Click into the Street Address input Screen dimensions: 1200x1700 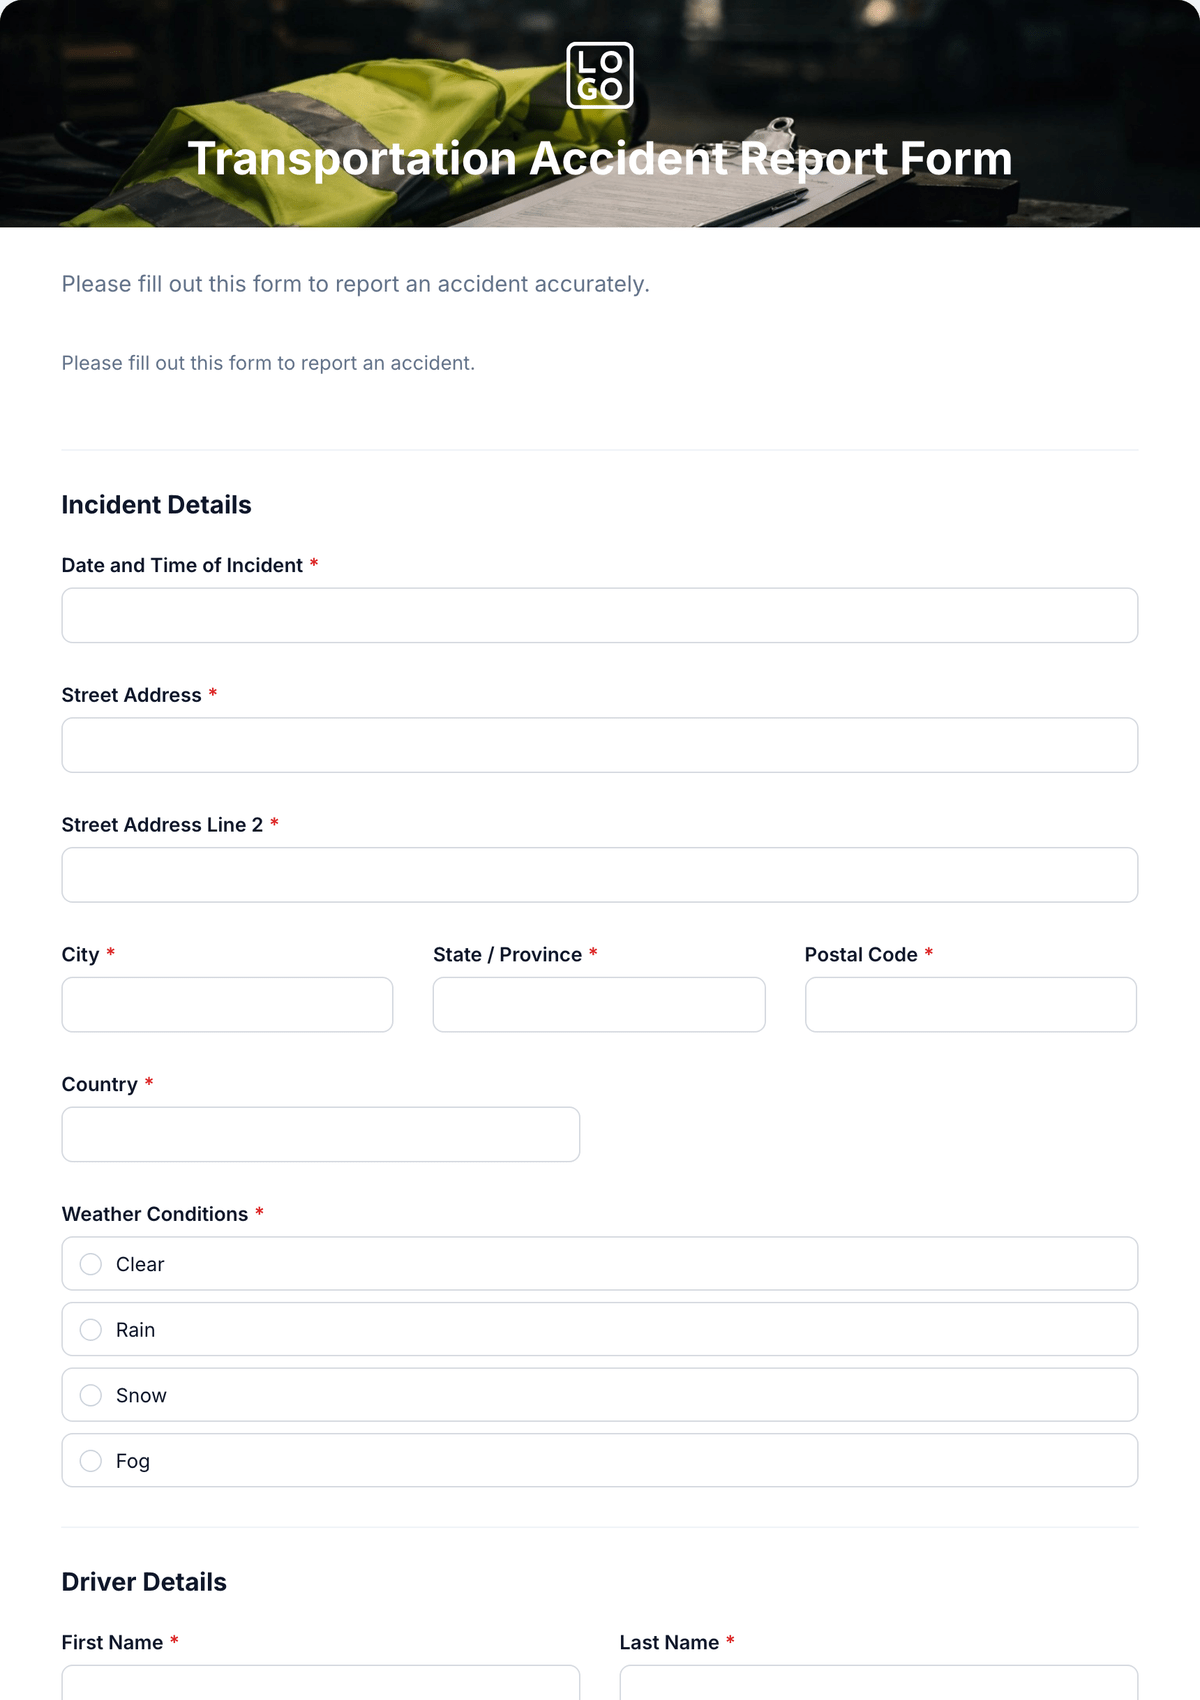pos(600,745)
